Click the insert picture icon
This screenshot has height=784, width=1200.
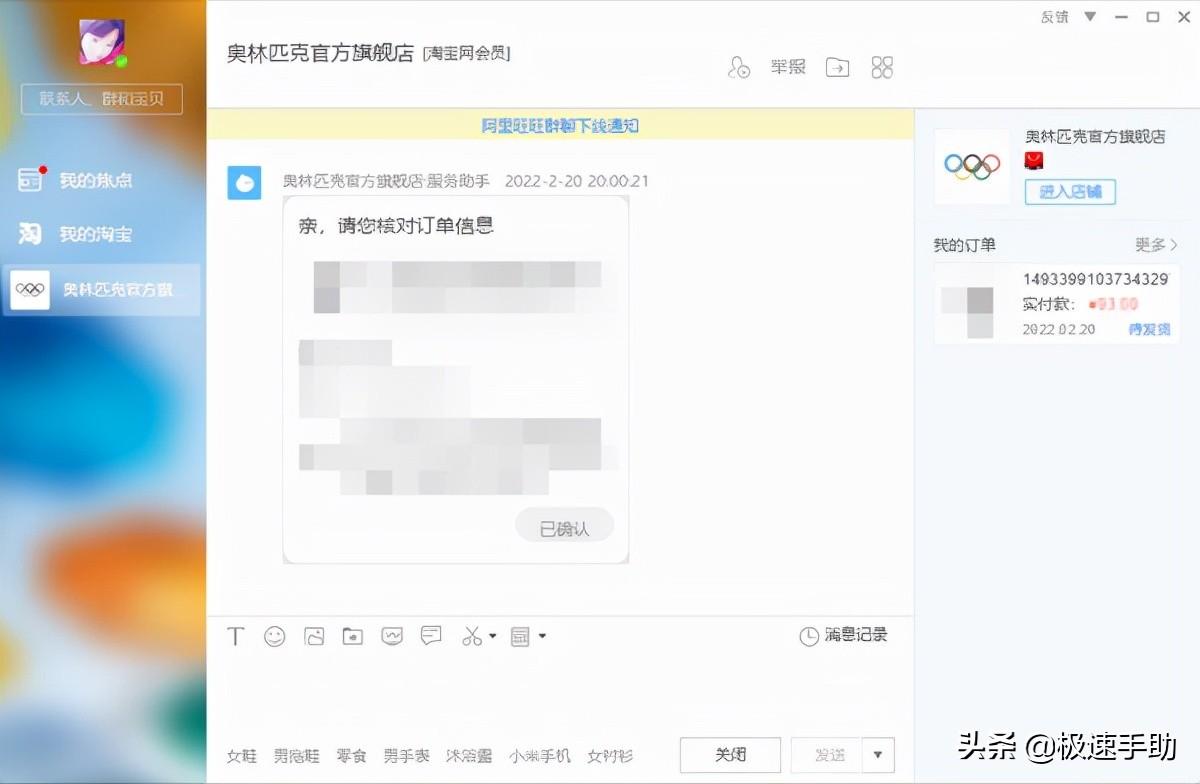(x=314, y=636)
